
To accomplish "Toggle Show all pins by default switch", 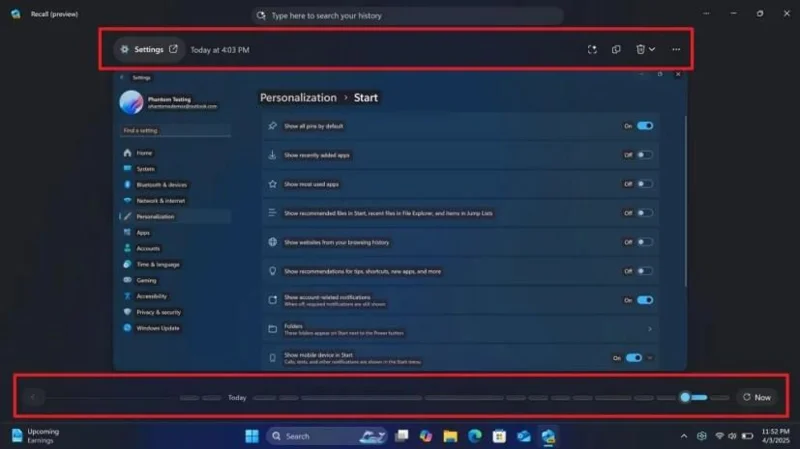I will pyautogui.click(x=645, y=126).
